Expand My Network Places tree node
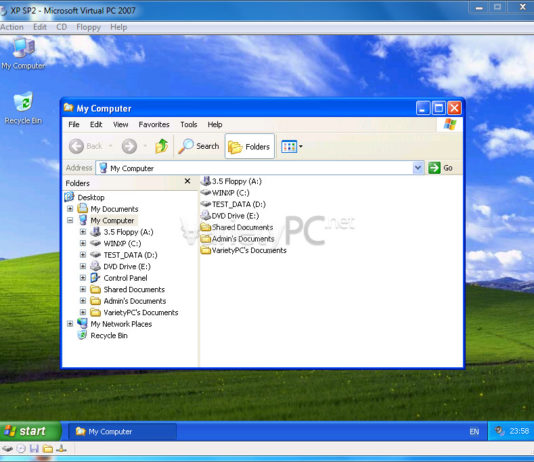 point(70,324)
